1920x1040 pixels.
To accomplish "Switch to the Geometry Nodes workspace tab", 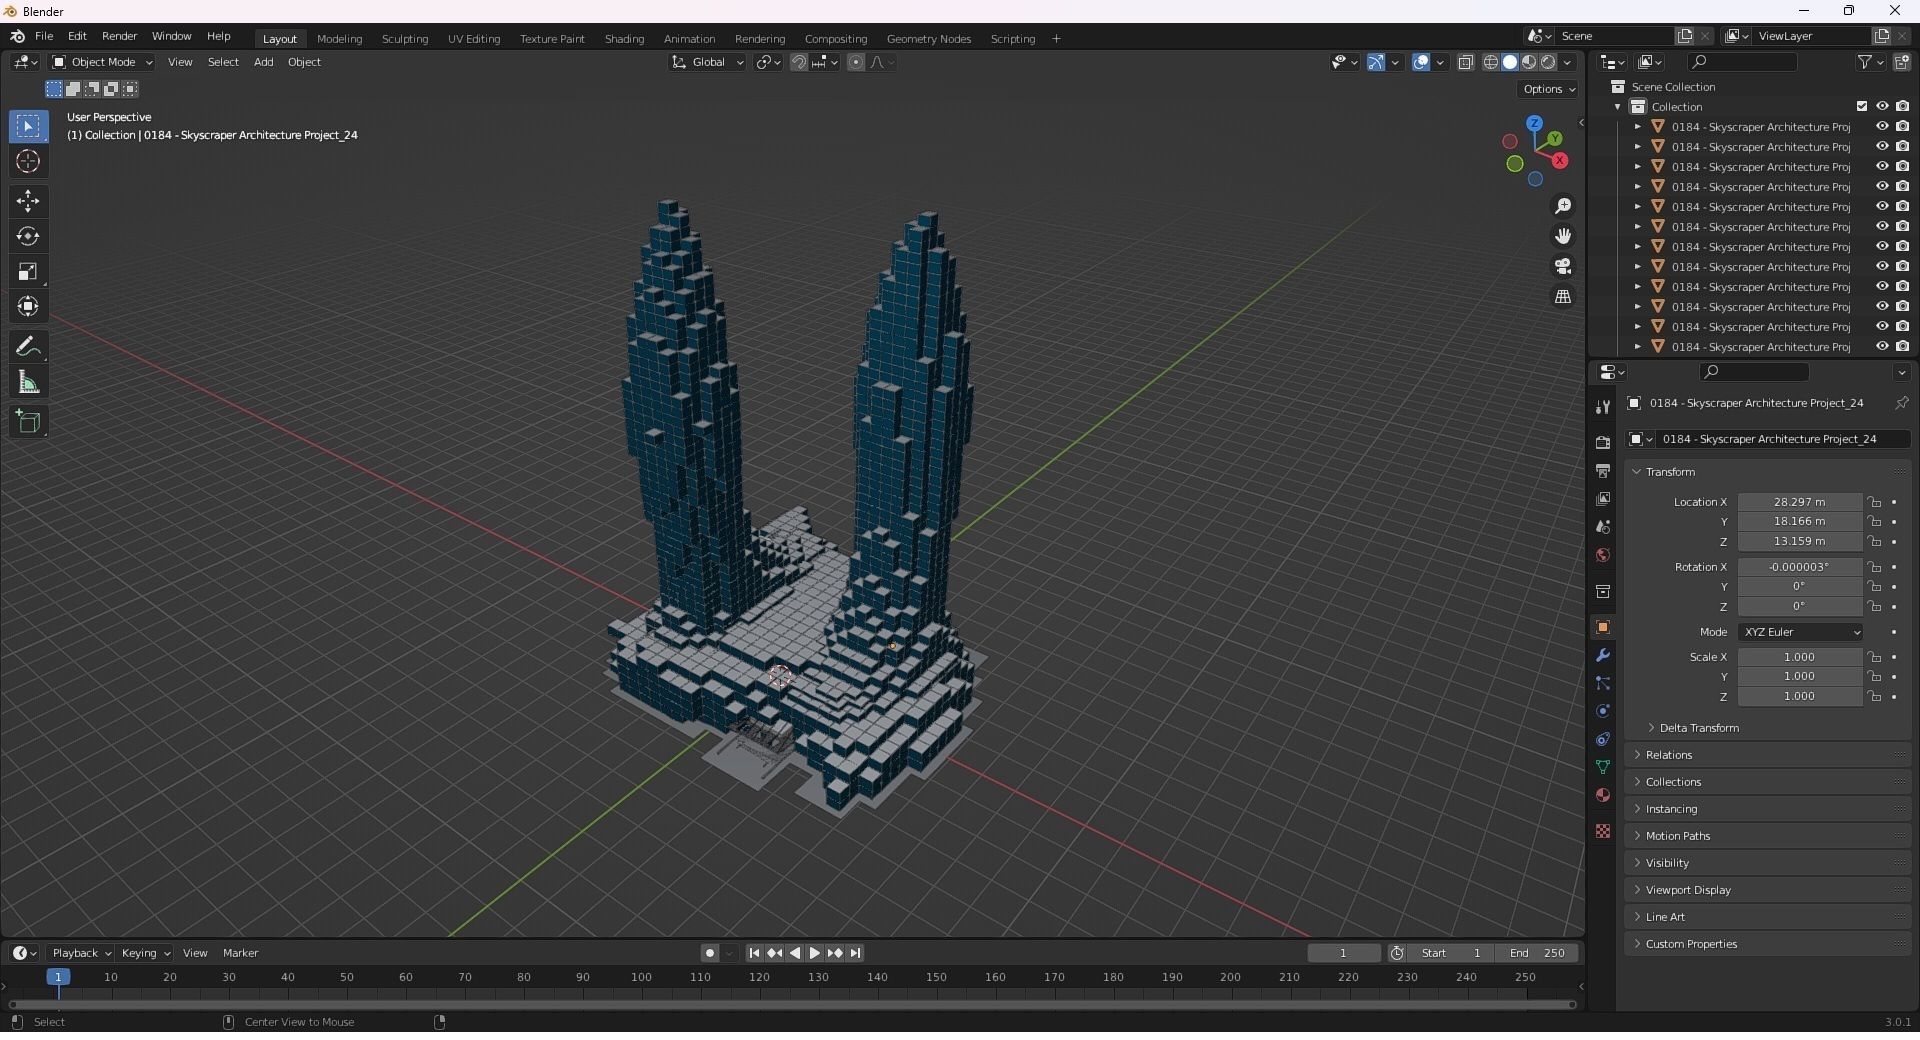I will click(928, 39).
